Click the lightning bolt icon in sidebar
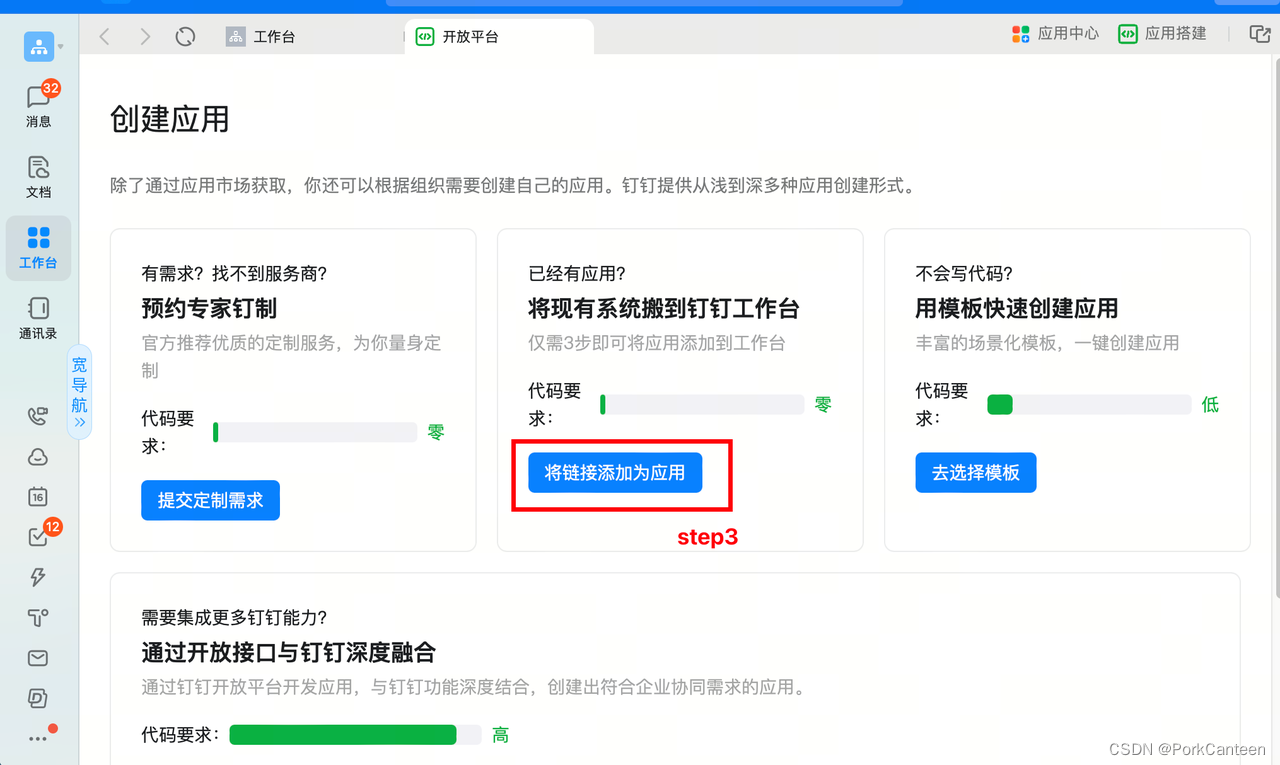Screen dimensions: 1280x765 pos(38,577)
